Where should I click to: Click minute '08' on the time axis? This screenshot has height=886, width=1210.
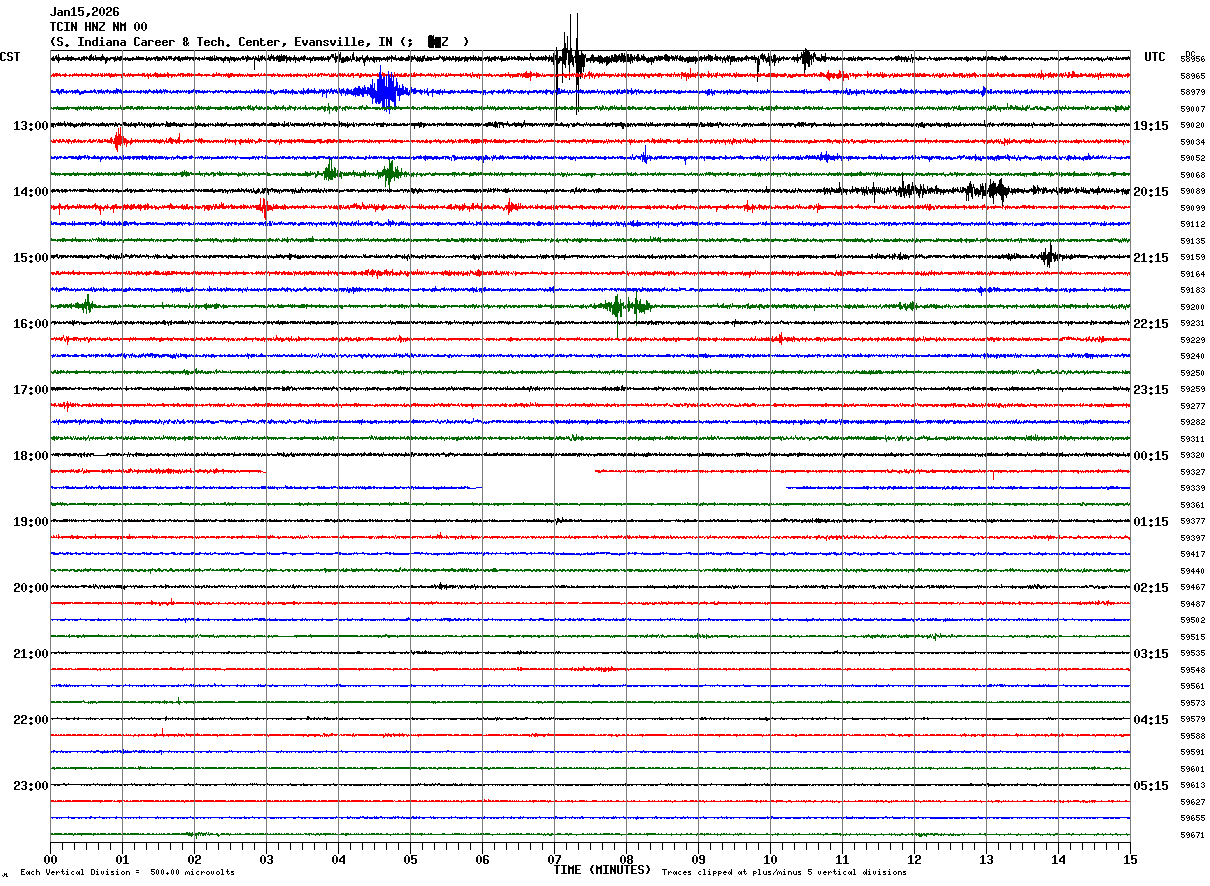[626, 859]
